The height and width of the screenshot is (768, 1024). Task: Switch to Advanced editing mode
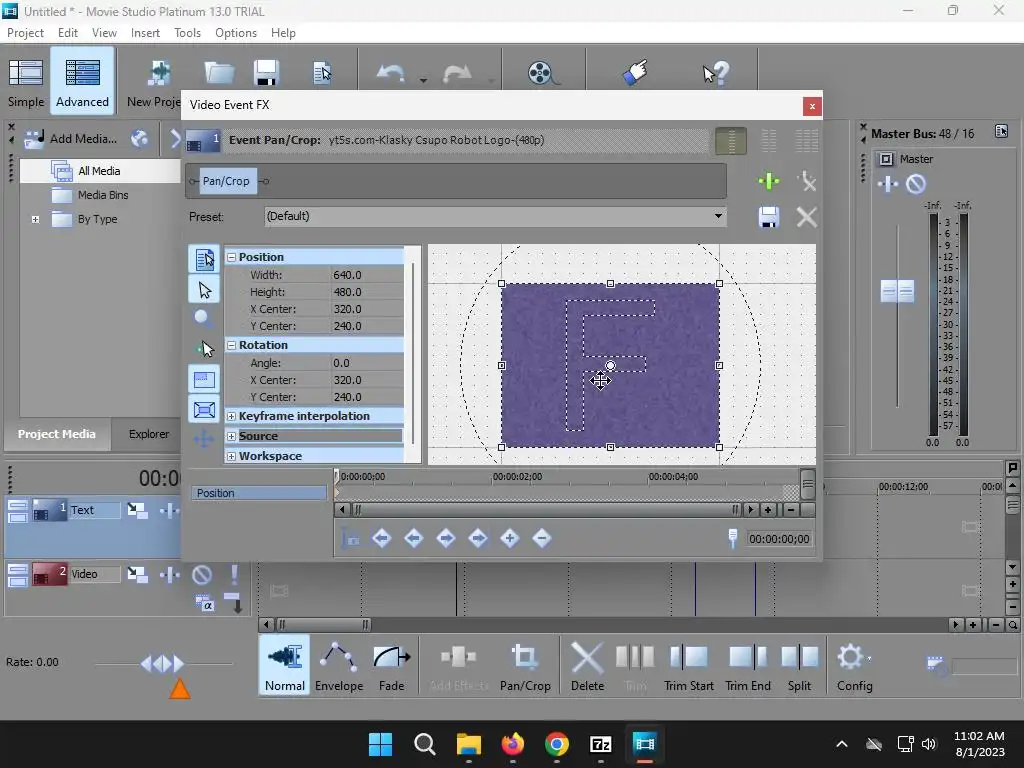coord(82,82)
